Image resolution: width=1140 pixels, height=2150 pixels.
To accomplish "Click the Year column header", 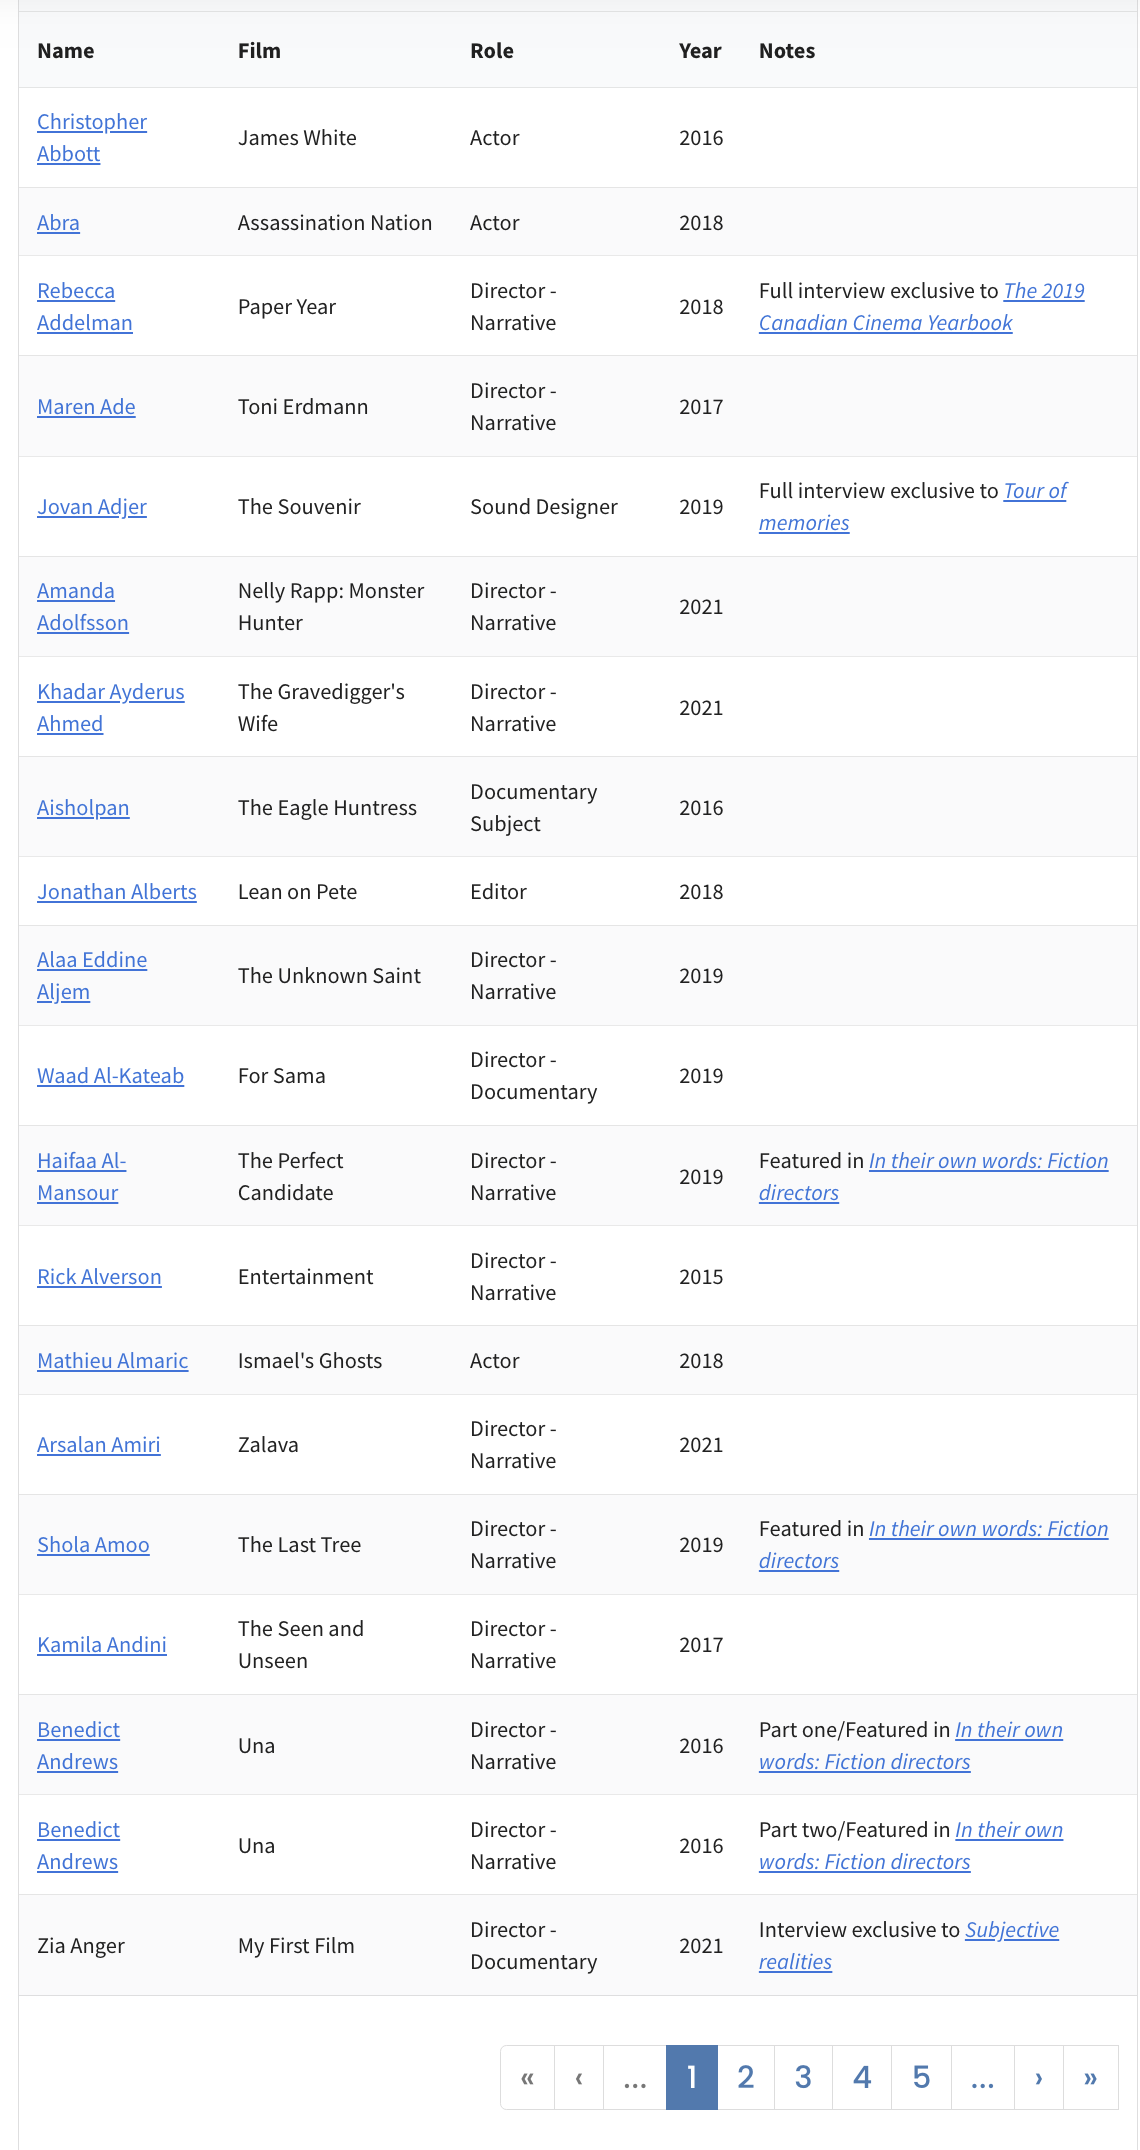I will click(x=699, y=51).
